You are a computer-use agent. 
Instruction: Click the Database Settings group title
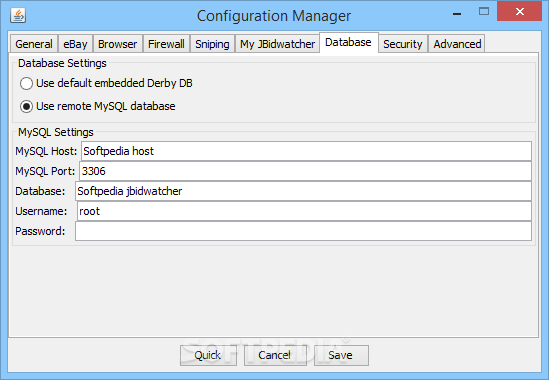click(x=62, y=63)
